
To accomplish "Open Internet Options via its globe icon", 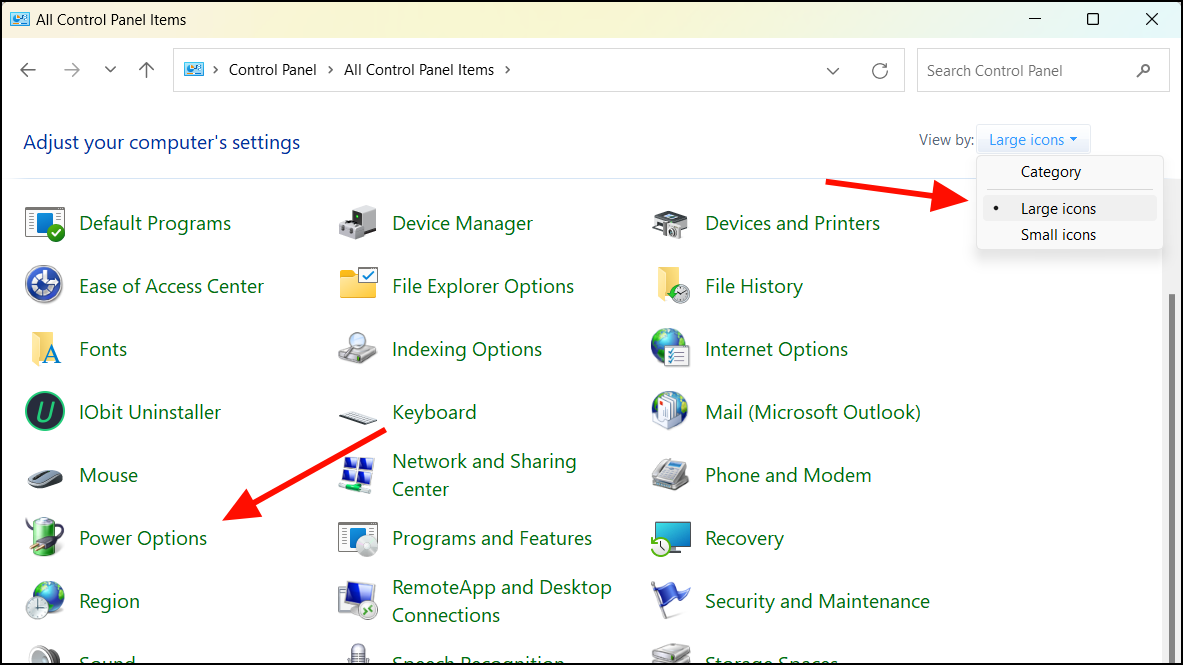I will point(776,349).
